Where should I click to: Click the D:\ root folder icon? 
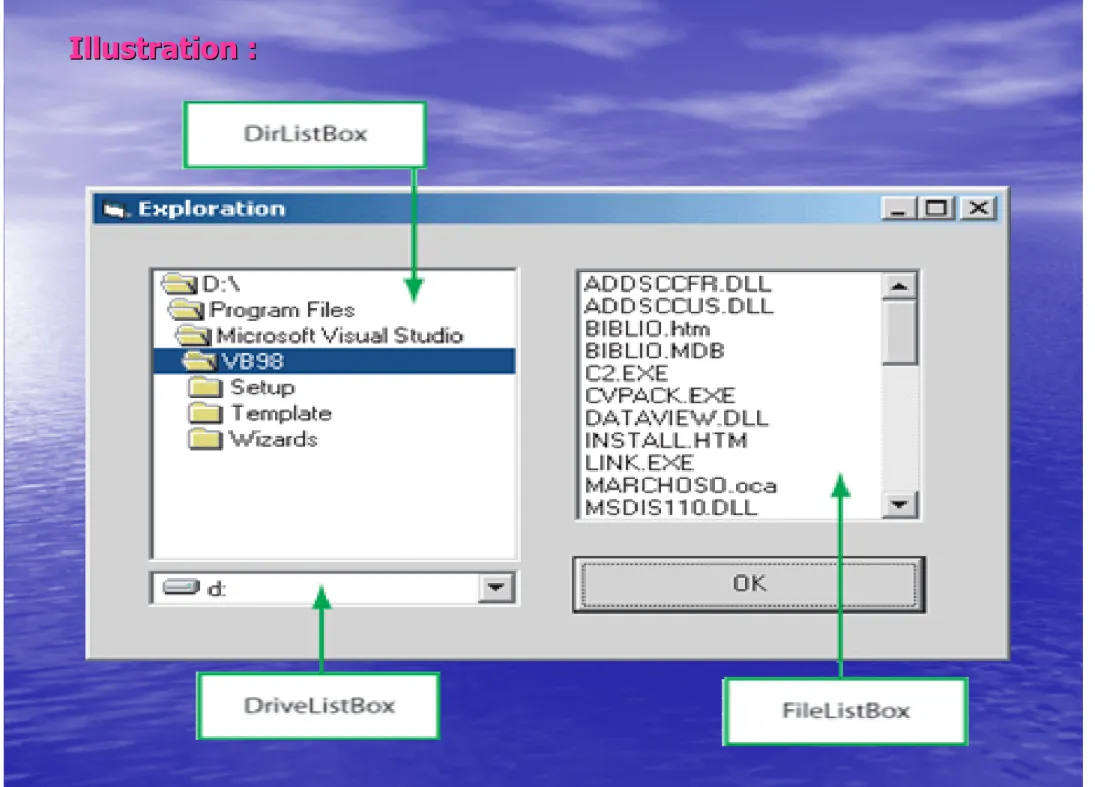point(179,284)
